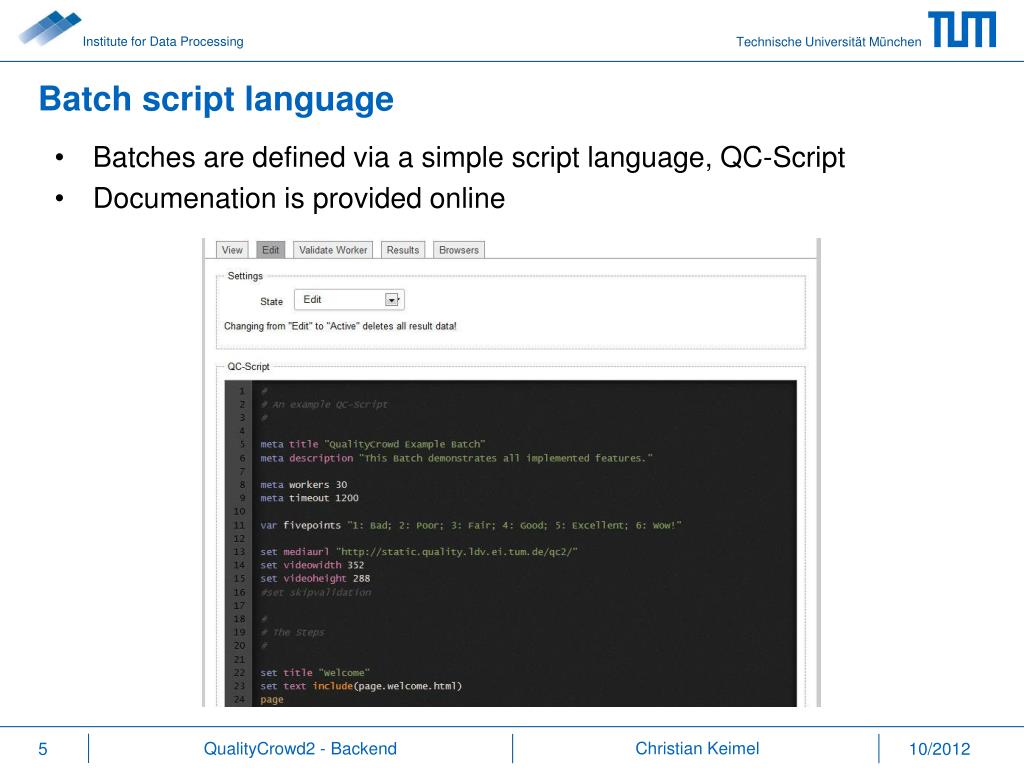Click the 'page' keyword on line 24
Viewport: 1024px width, 768px height.
[272, 699]
